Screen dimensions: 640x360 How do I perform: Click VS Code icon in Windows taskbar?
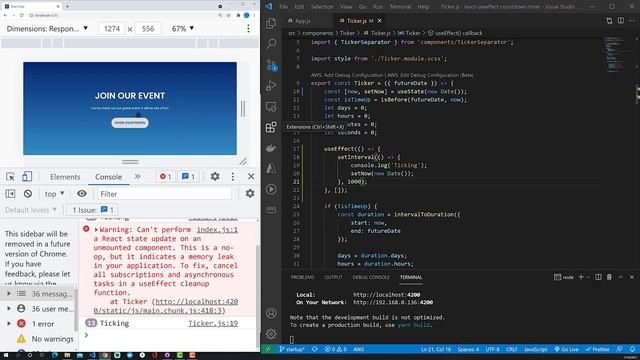pyautogui.click(x=92, y=356)
